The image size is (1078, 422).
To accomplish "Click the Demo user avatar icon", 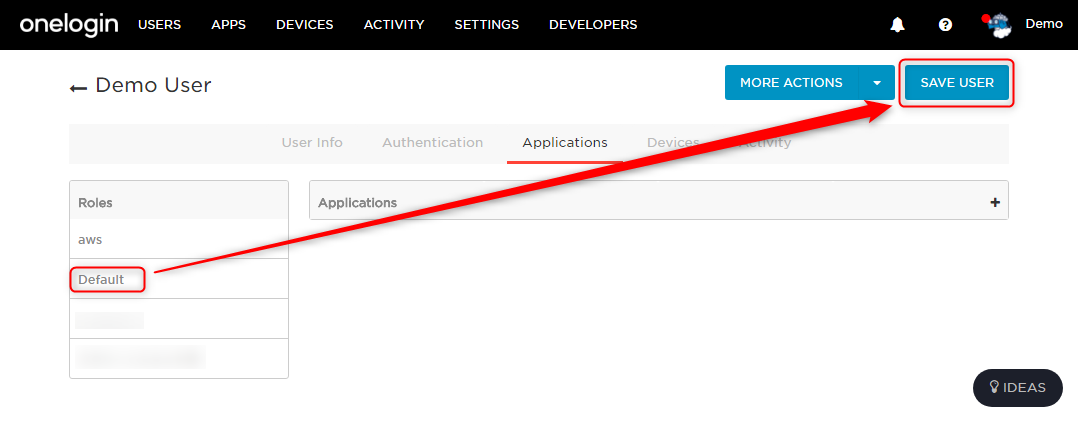I will (998, 25).
